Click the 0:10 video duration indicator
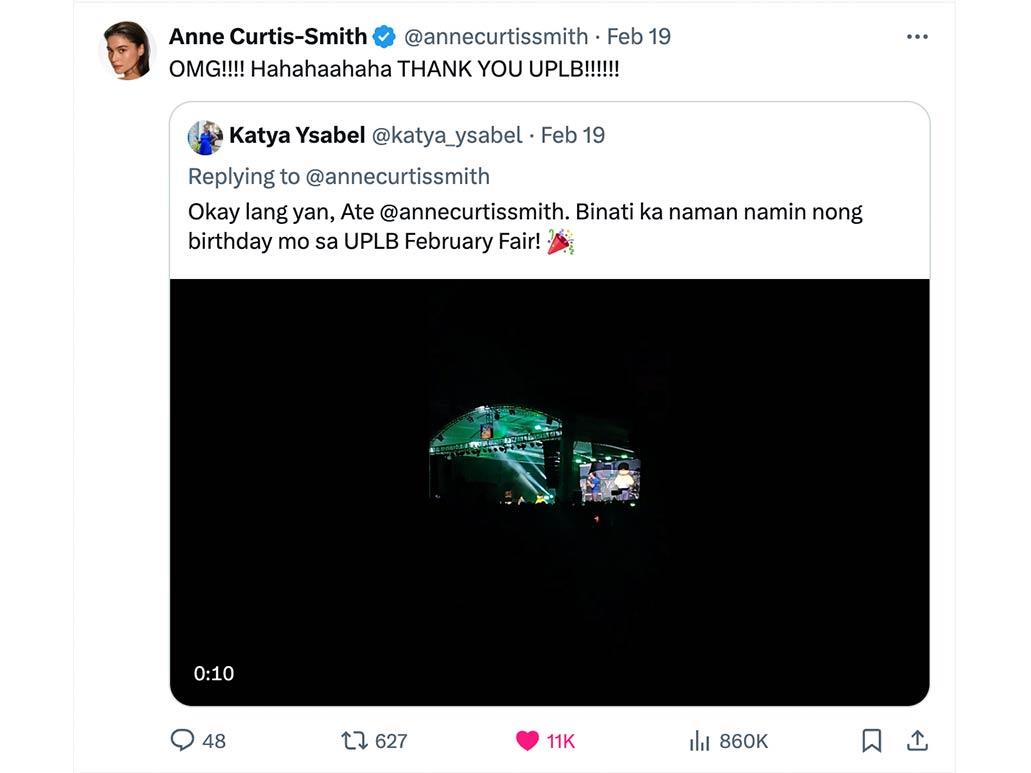 click(212, 673)
